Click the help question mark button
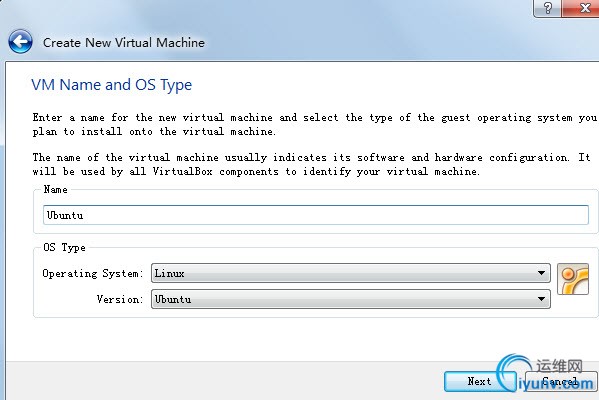The width and height of the screenshot is (599, 400). (x=547, y=8)
